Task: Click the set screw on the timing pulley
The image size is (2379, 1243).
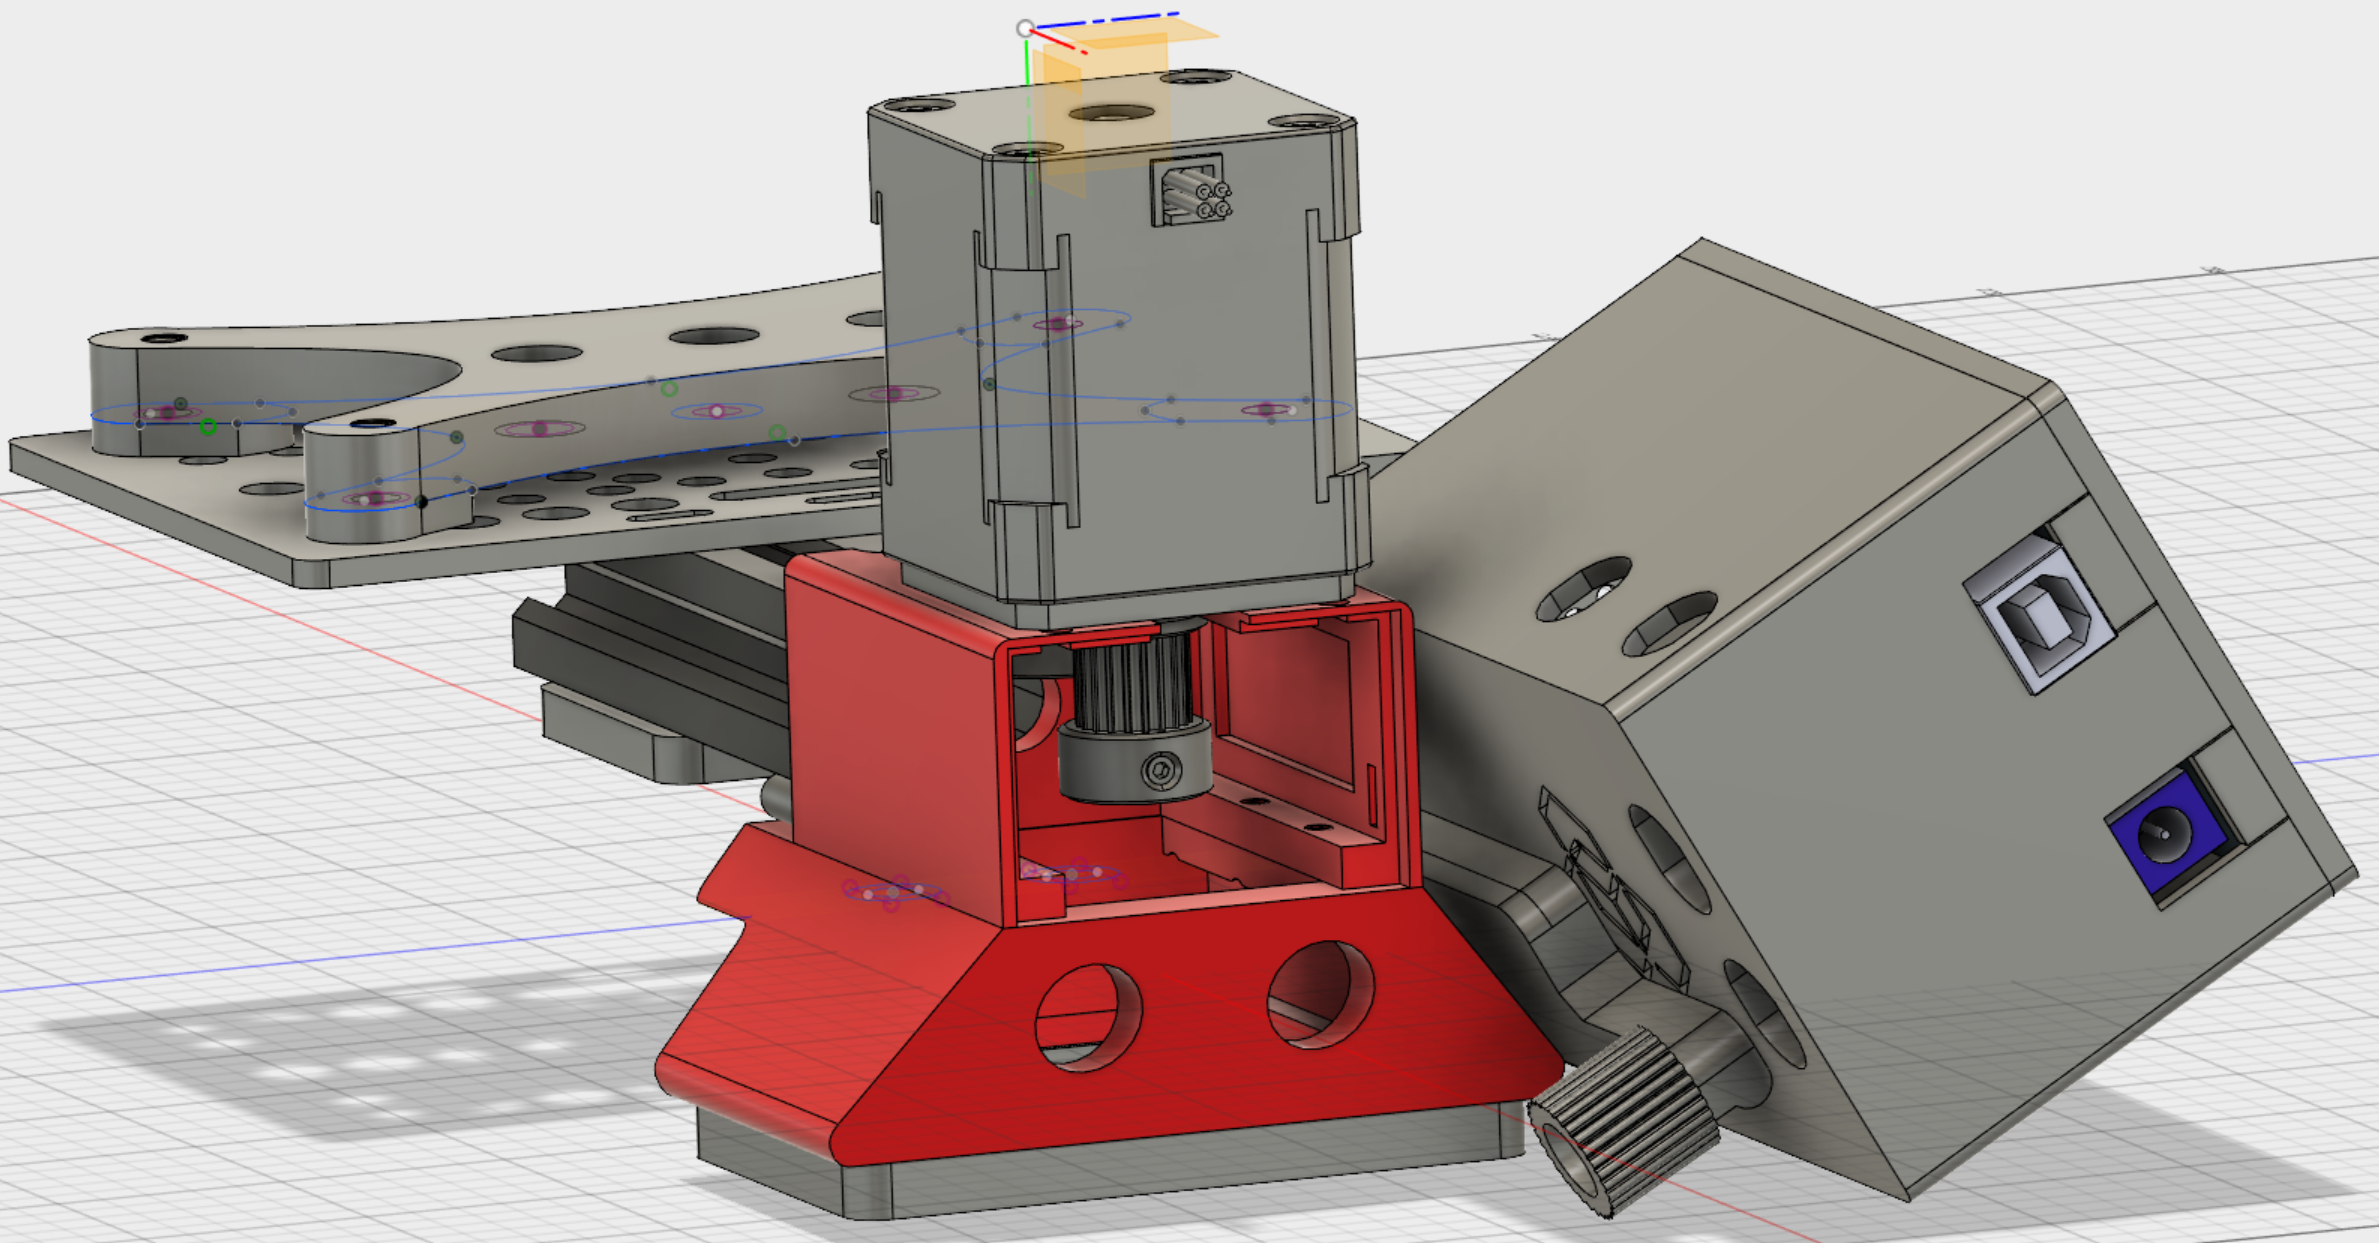Action: click(x=1160, y=770)
